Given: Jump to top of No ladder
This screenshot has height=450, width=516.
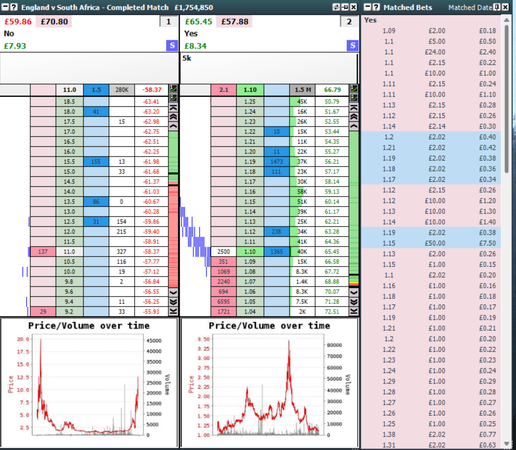Looking at the screenshot, I should click(174, 107).
